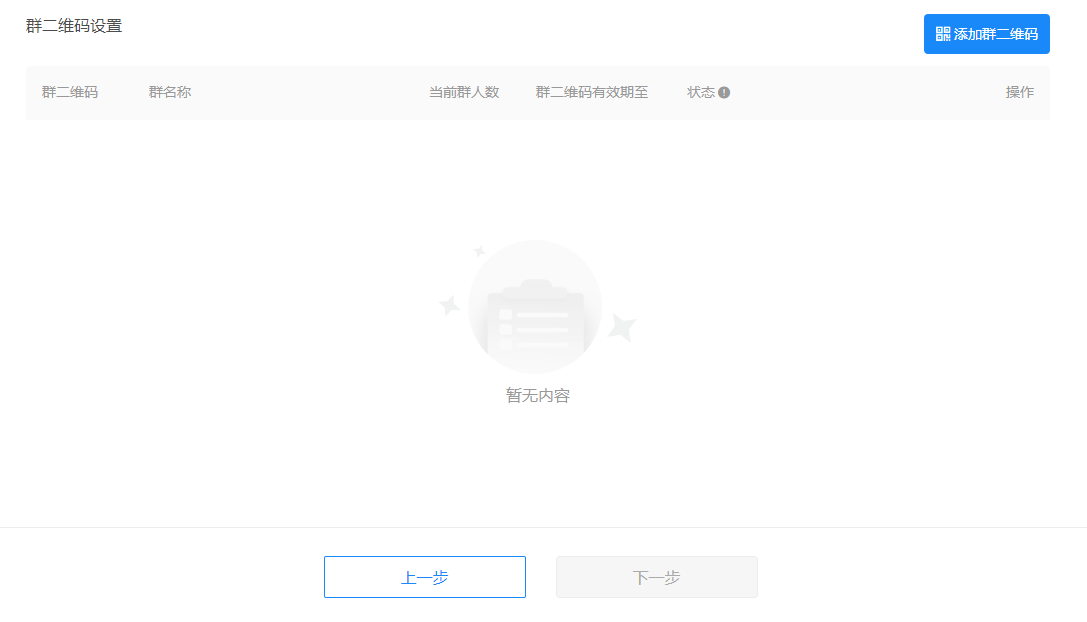Select the 状态 column header text
1087x622 pixels.
coord(700,92)
